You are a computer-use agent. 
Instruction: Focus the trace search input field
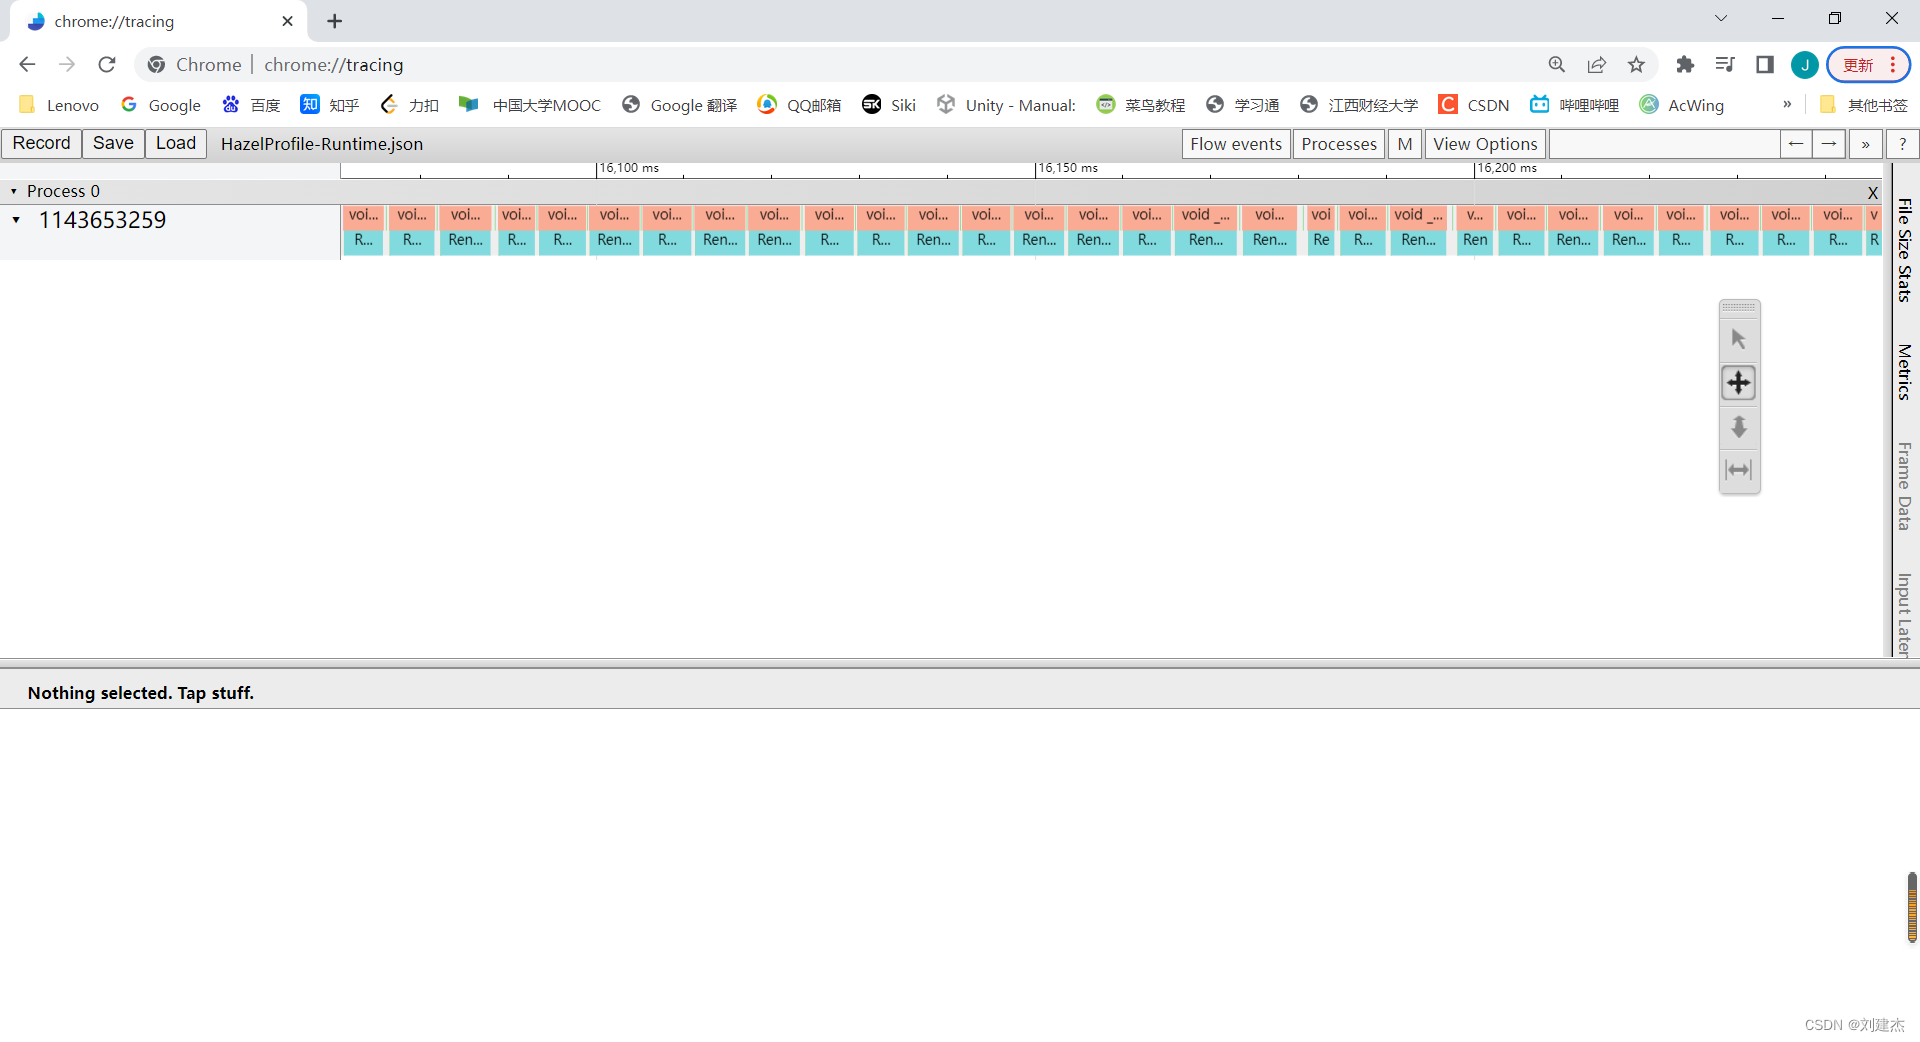[x=1664, y=144]
